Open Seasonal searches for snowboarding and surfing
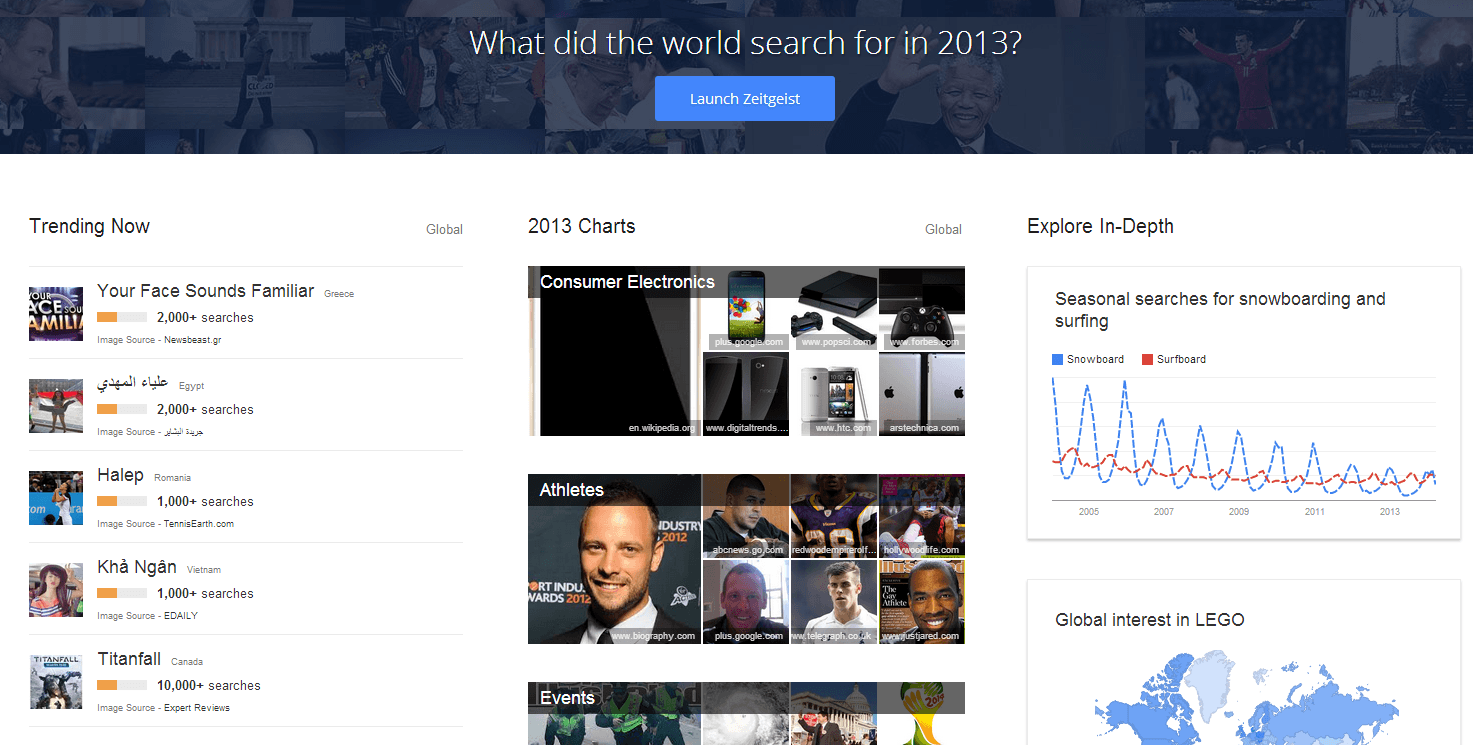1473x745 pixels. (1220, 310)
